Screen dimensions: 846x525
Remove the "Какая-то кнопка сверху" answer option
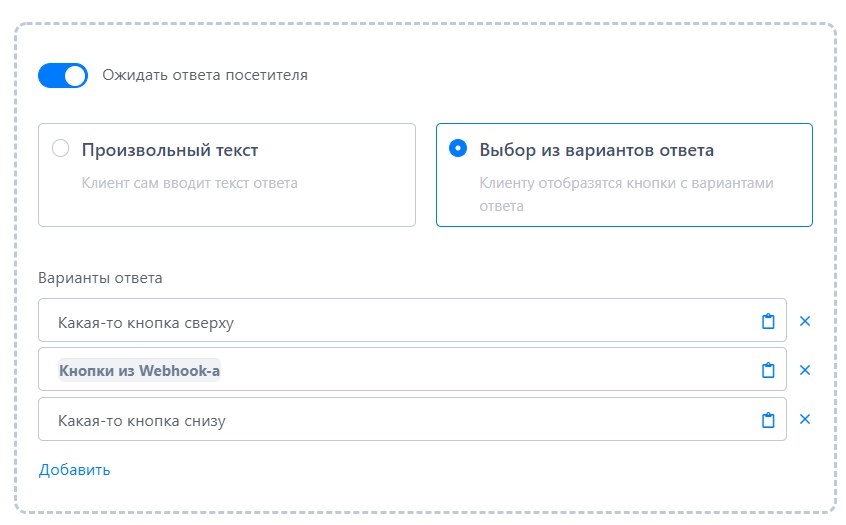805,321
